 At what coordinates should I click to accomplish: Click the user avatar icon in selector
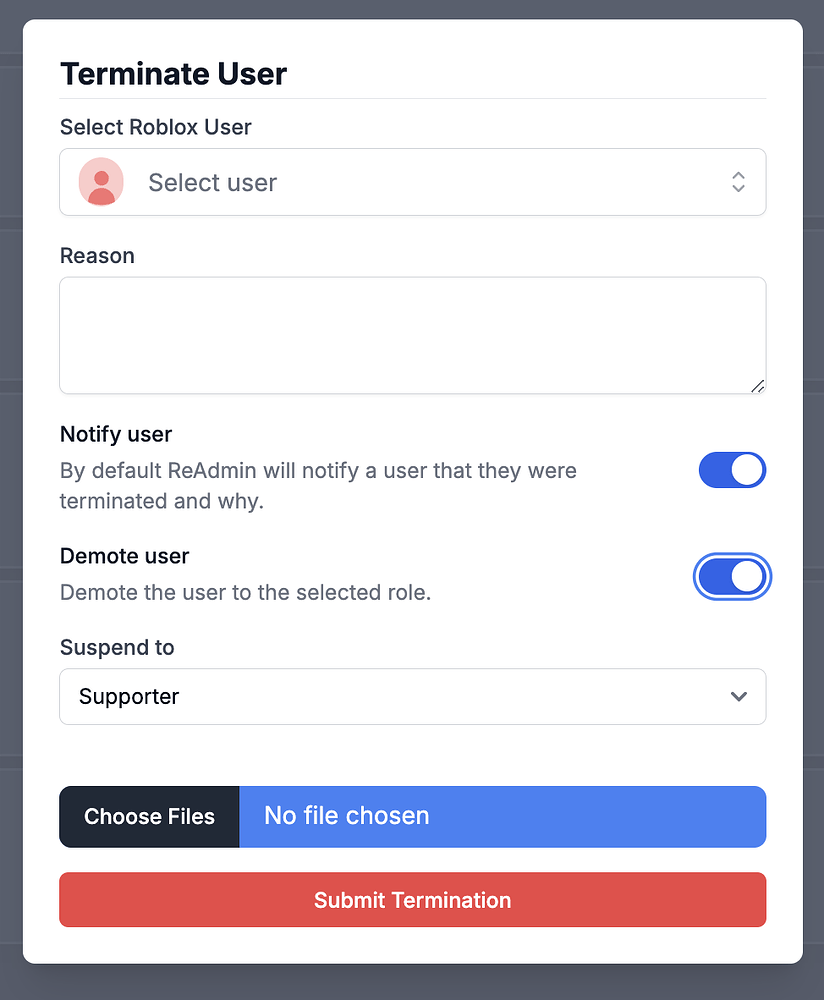click(101, 182)
